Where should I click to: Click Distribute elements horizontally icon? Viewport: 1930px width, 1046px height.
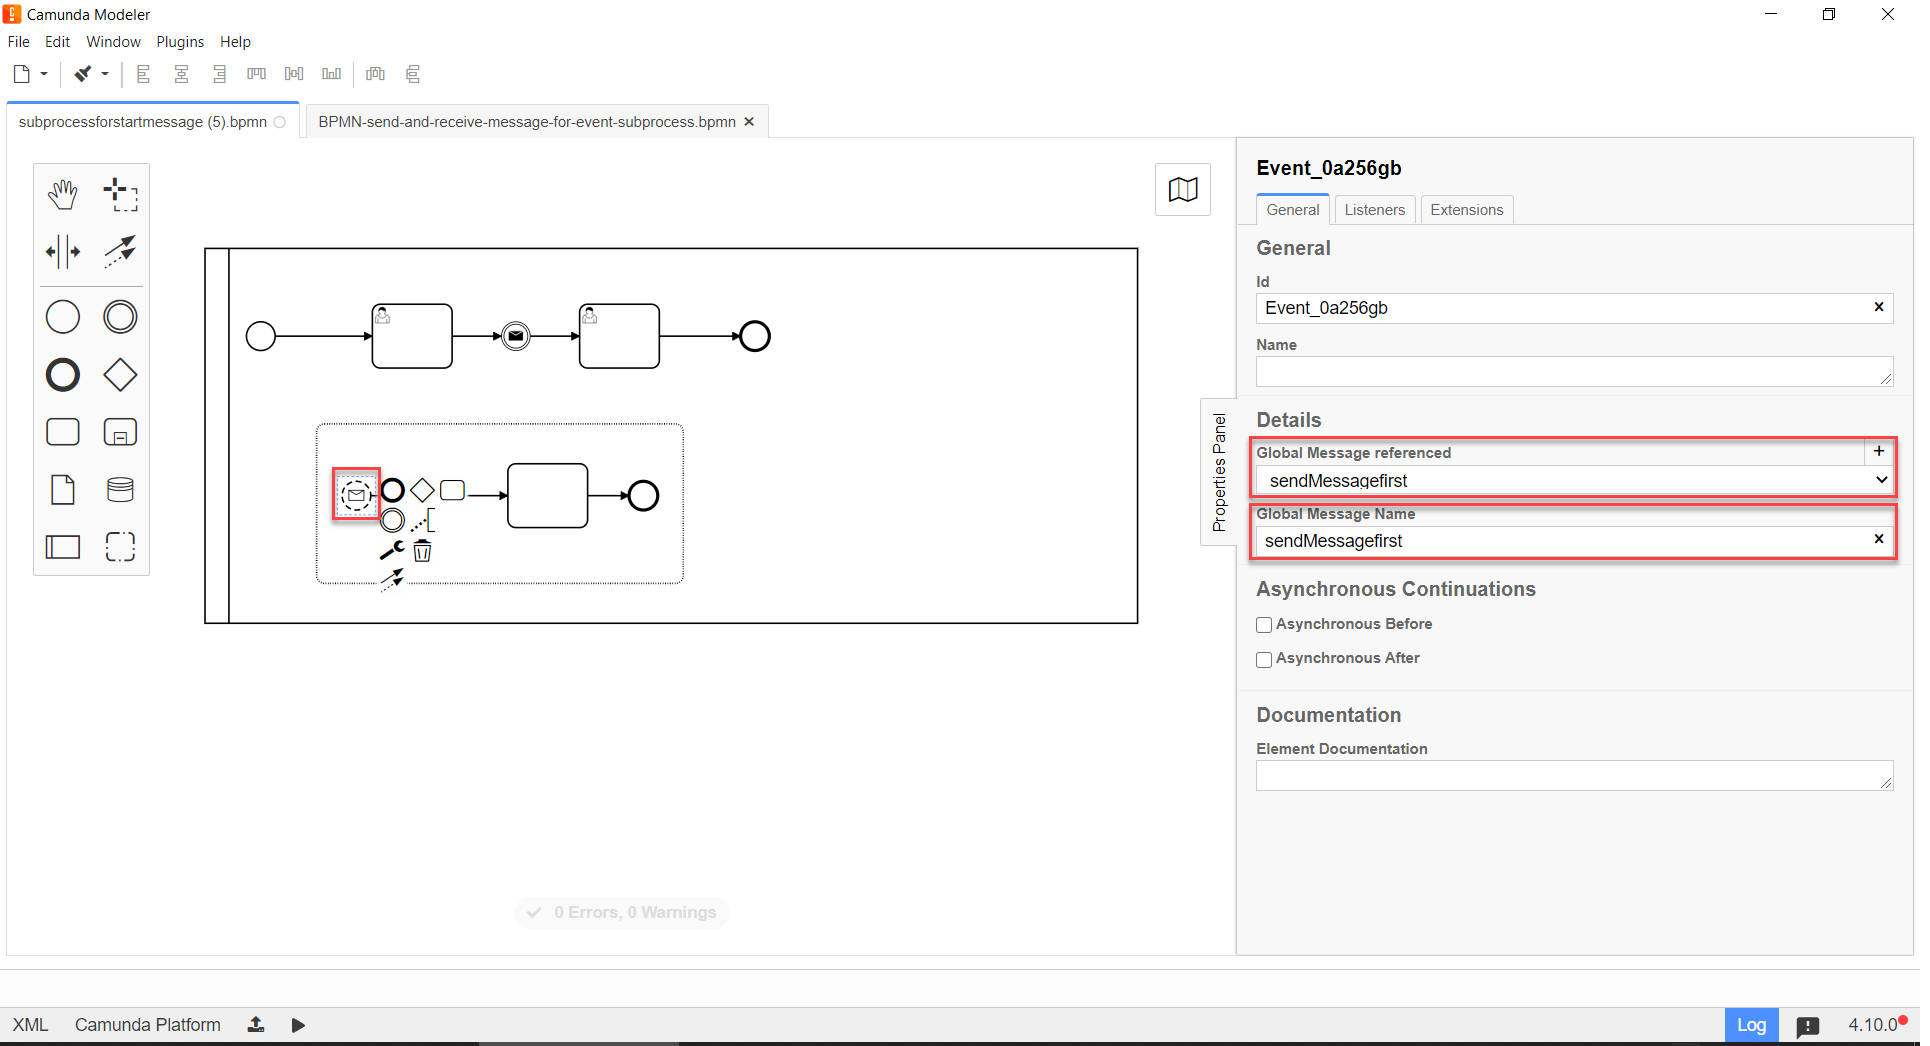[376, 74]
